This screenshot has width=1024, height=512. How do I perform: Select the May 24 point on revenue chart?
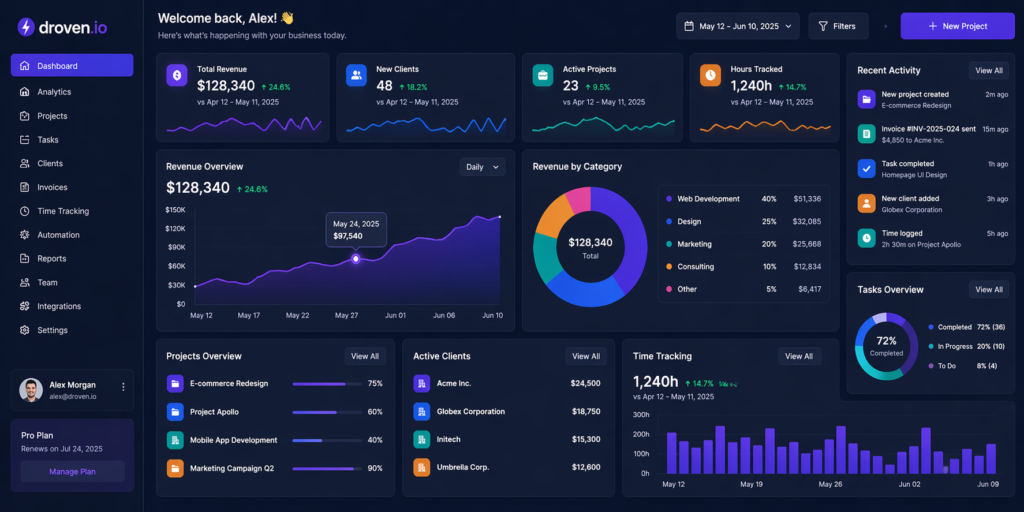[356, 259]
